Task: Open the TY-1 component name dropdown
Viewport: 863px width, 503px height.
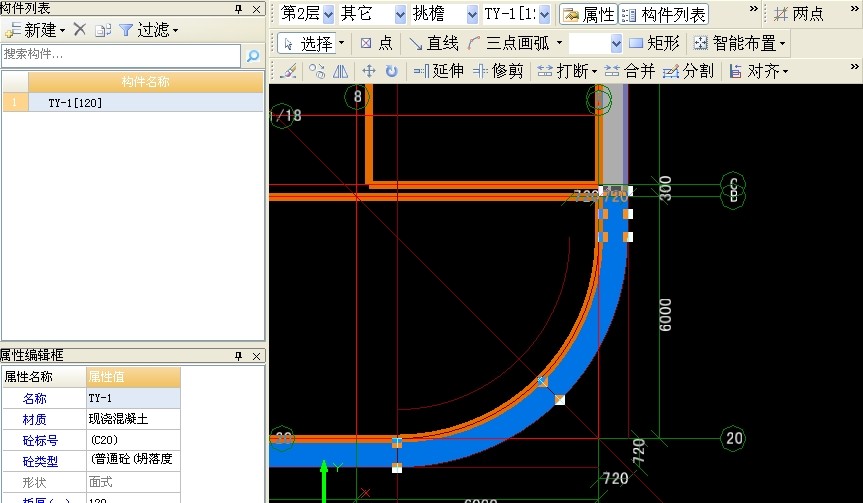Action: (544, 14)
